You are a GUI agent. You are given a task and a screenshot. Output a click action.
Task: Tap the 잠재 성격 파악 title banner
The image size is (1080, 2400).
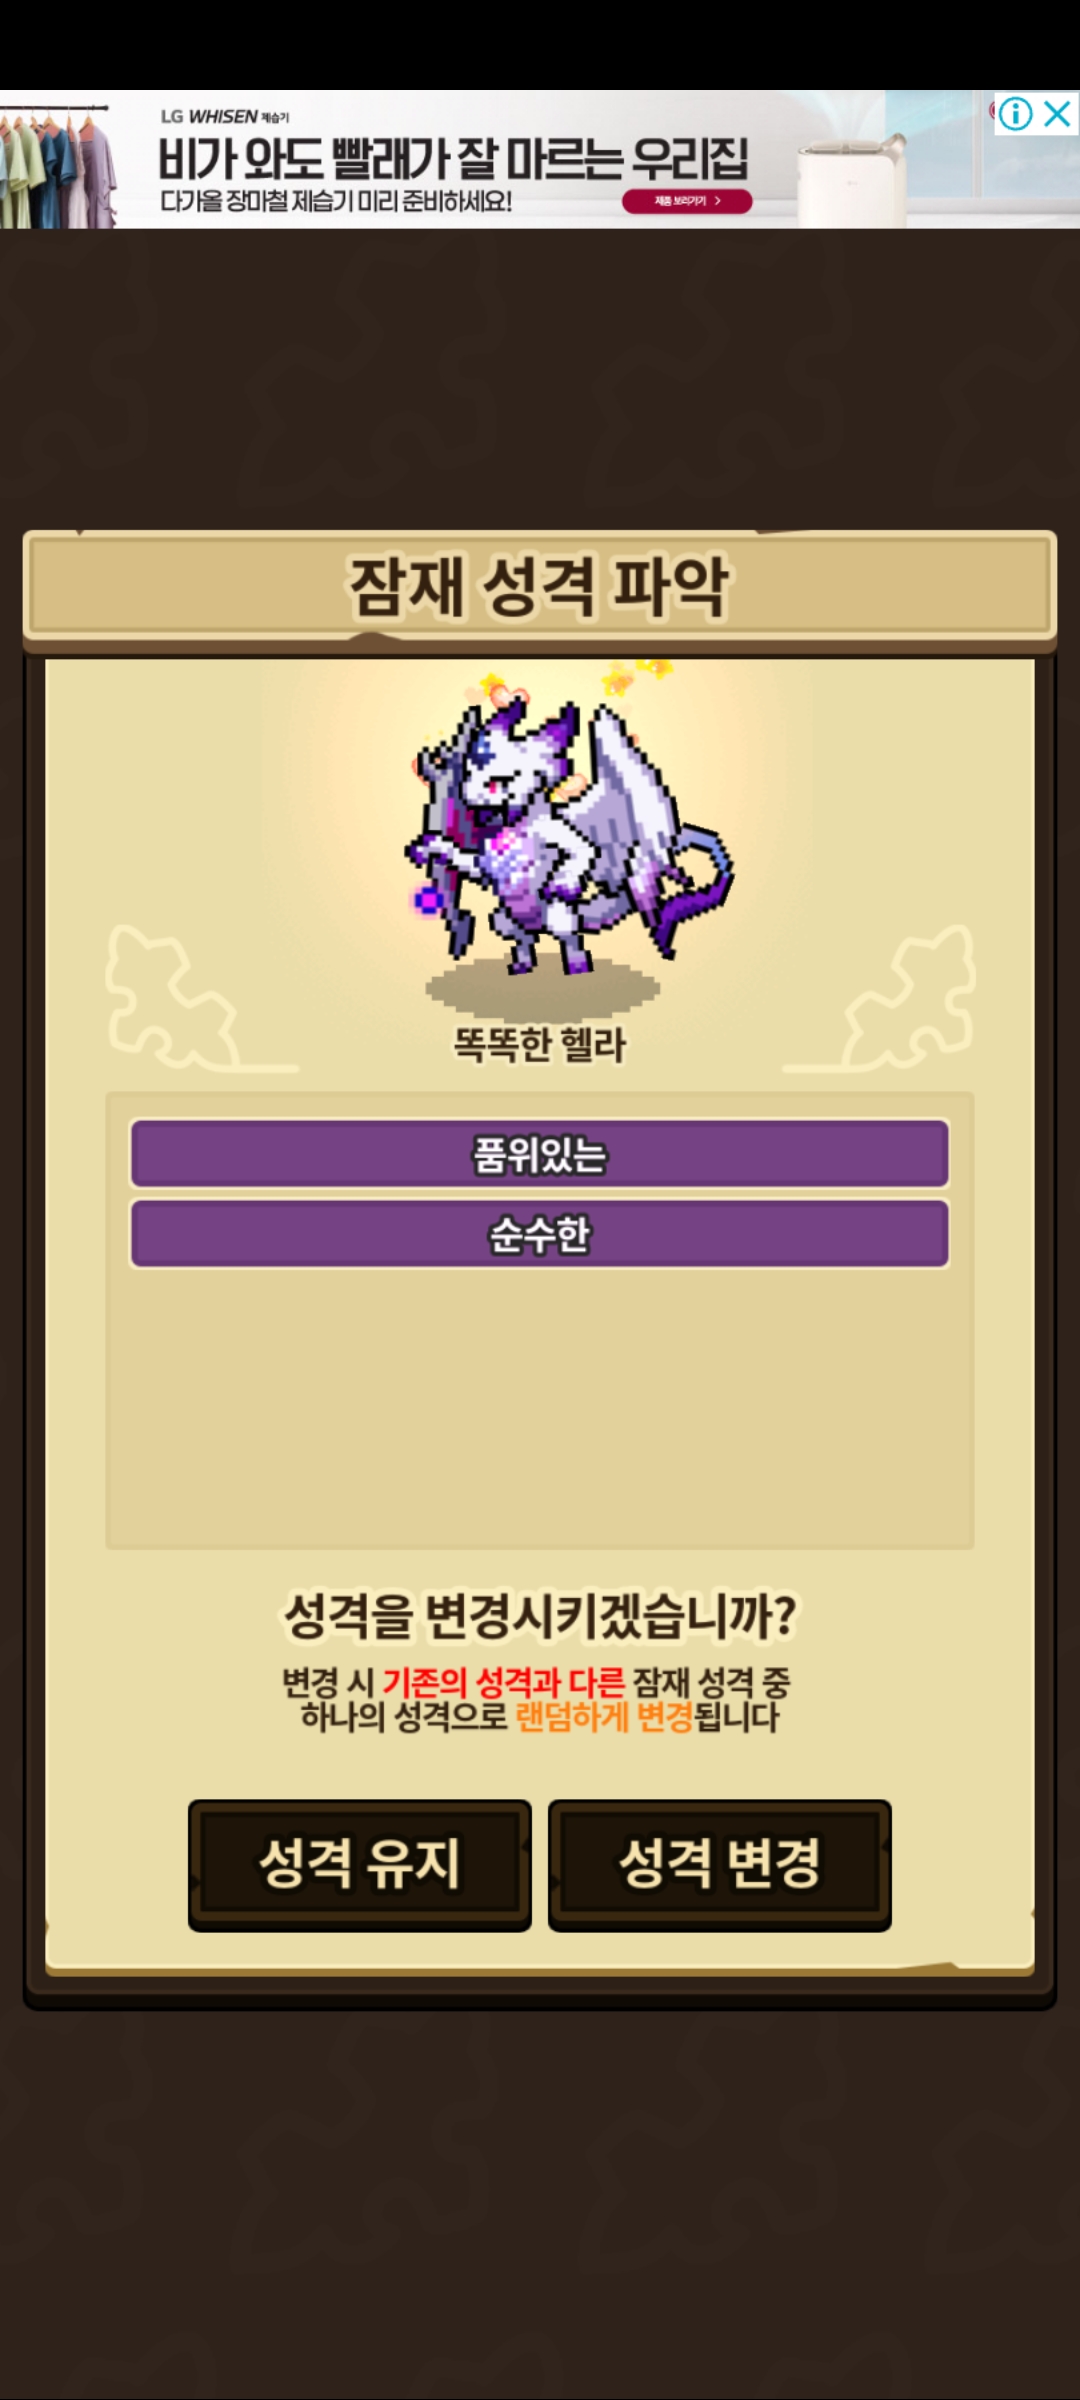pos(540,586)
